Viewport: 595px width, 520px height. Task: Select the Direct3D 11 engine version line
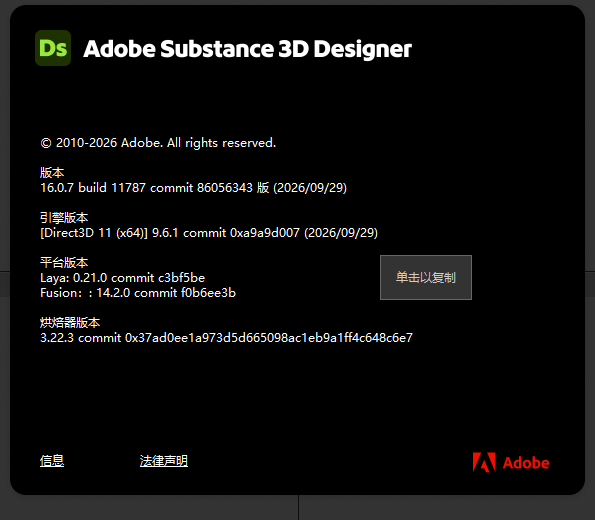point(209,233)
